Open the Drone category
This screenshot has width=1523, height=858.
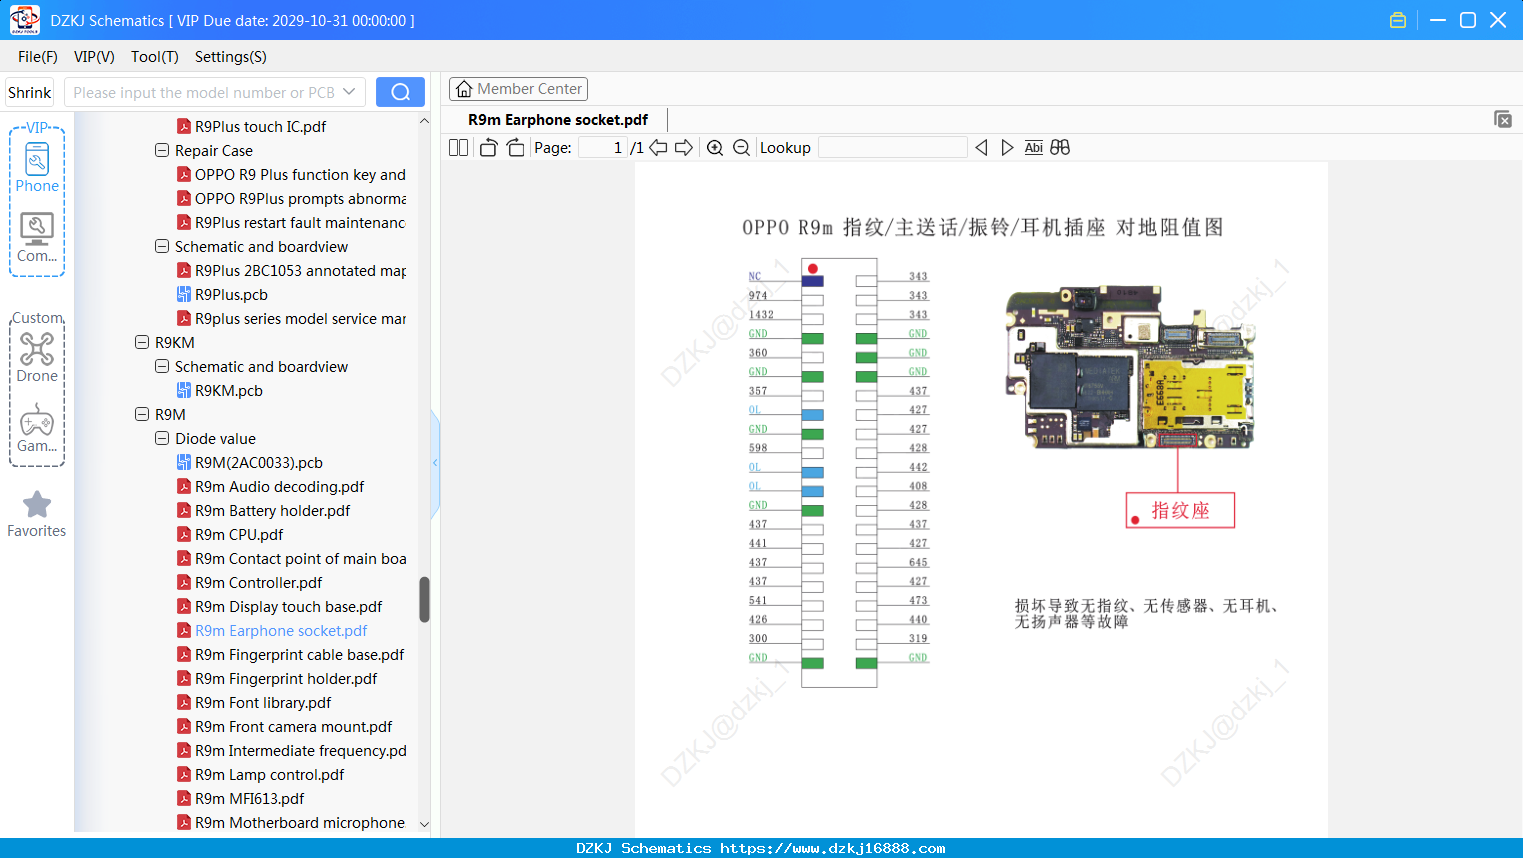37,357
